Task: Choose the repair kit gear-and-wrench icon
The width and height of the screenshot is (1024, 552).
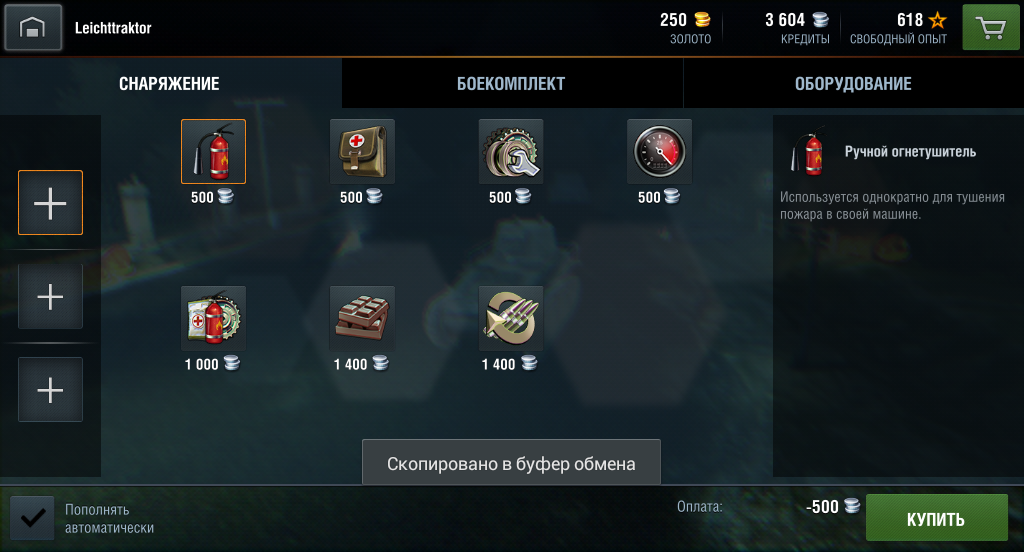Action: click(511, 152)
